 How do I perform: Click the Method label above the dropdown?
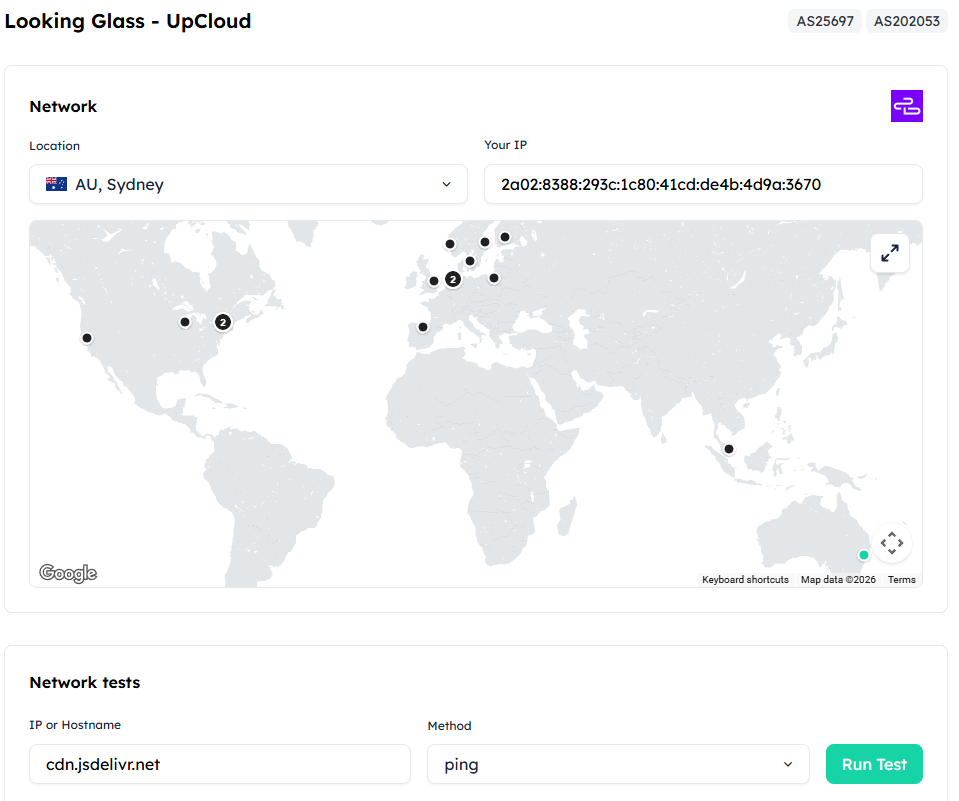click(x=450, y=726)
